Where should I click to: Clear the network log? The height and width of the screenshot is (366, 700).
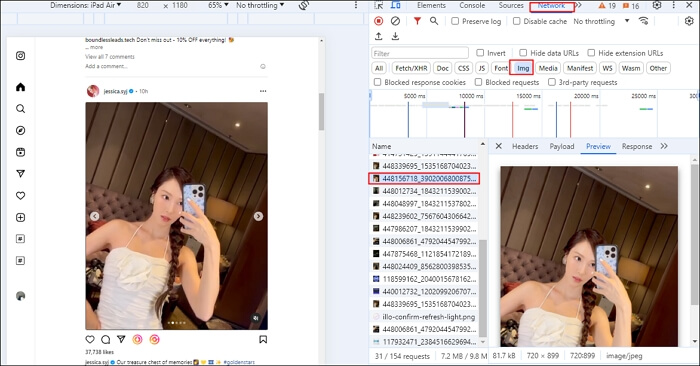pos(395,21)
